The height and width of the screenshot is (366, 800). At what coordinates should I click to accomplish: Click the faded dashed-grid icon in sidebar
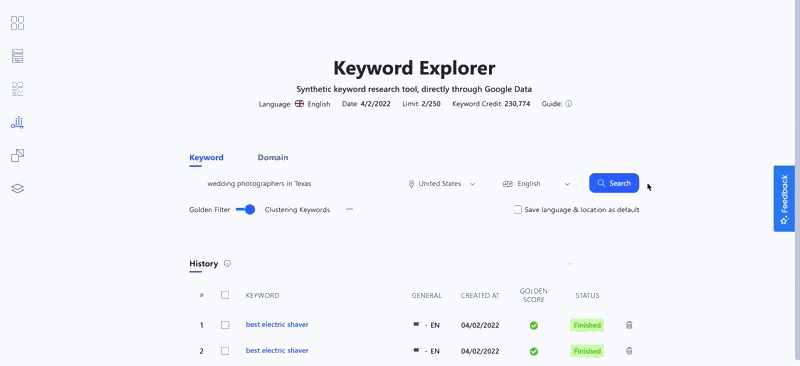click(x=17, y=89)
